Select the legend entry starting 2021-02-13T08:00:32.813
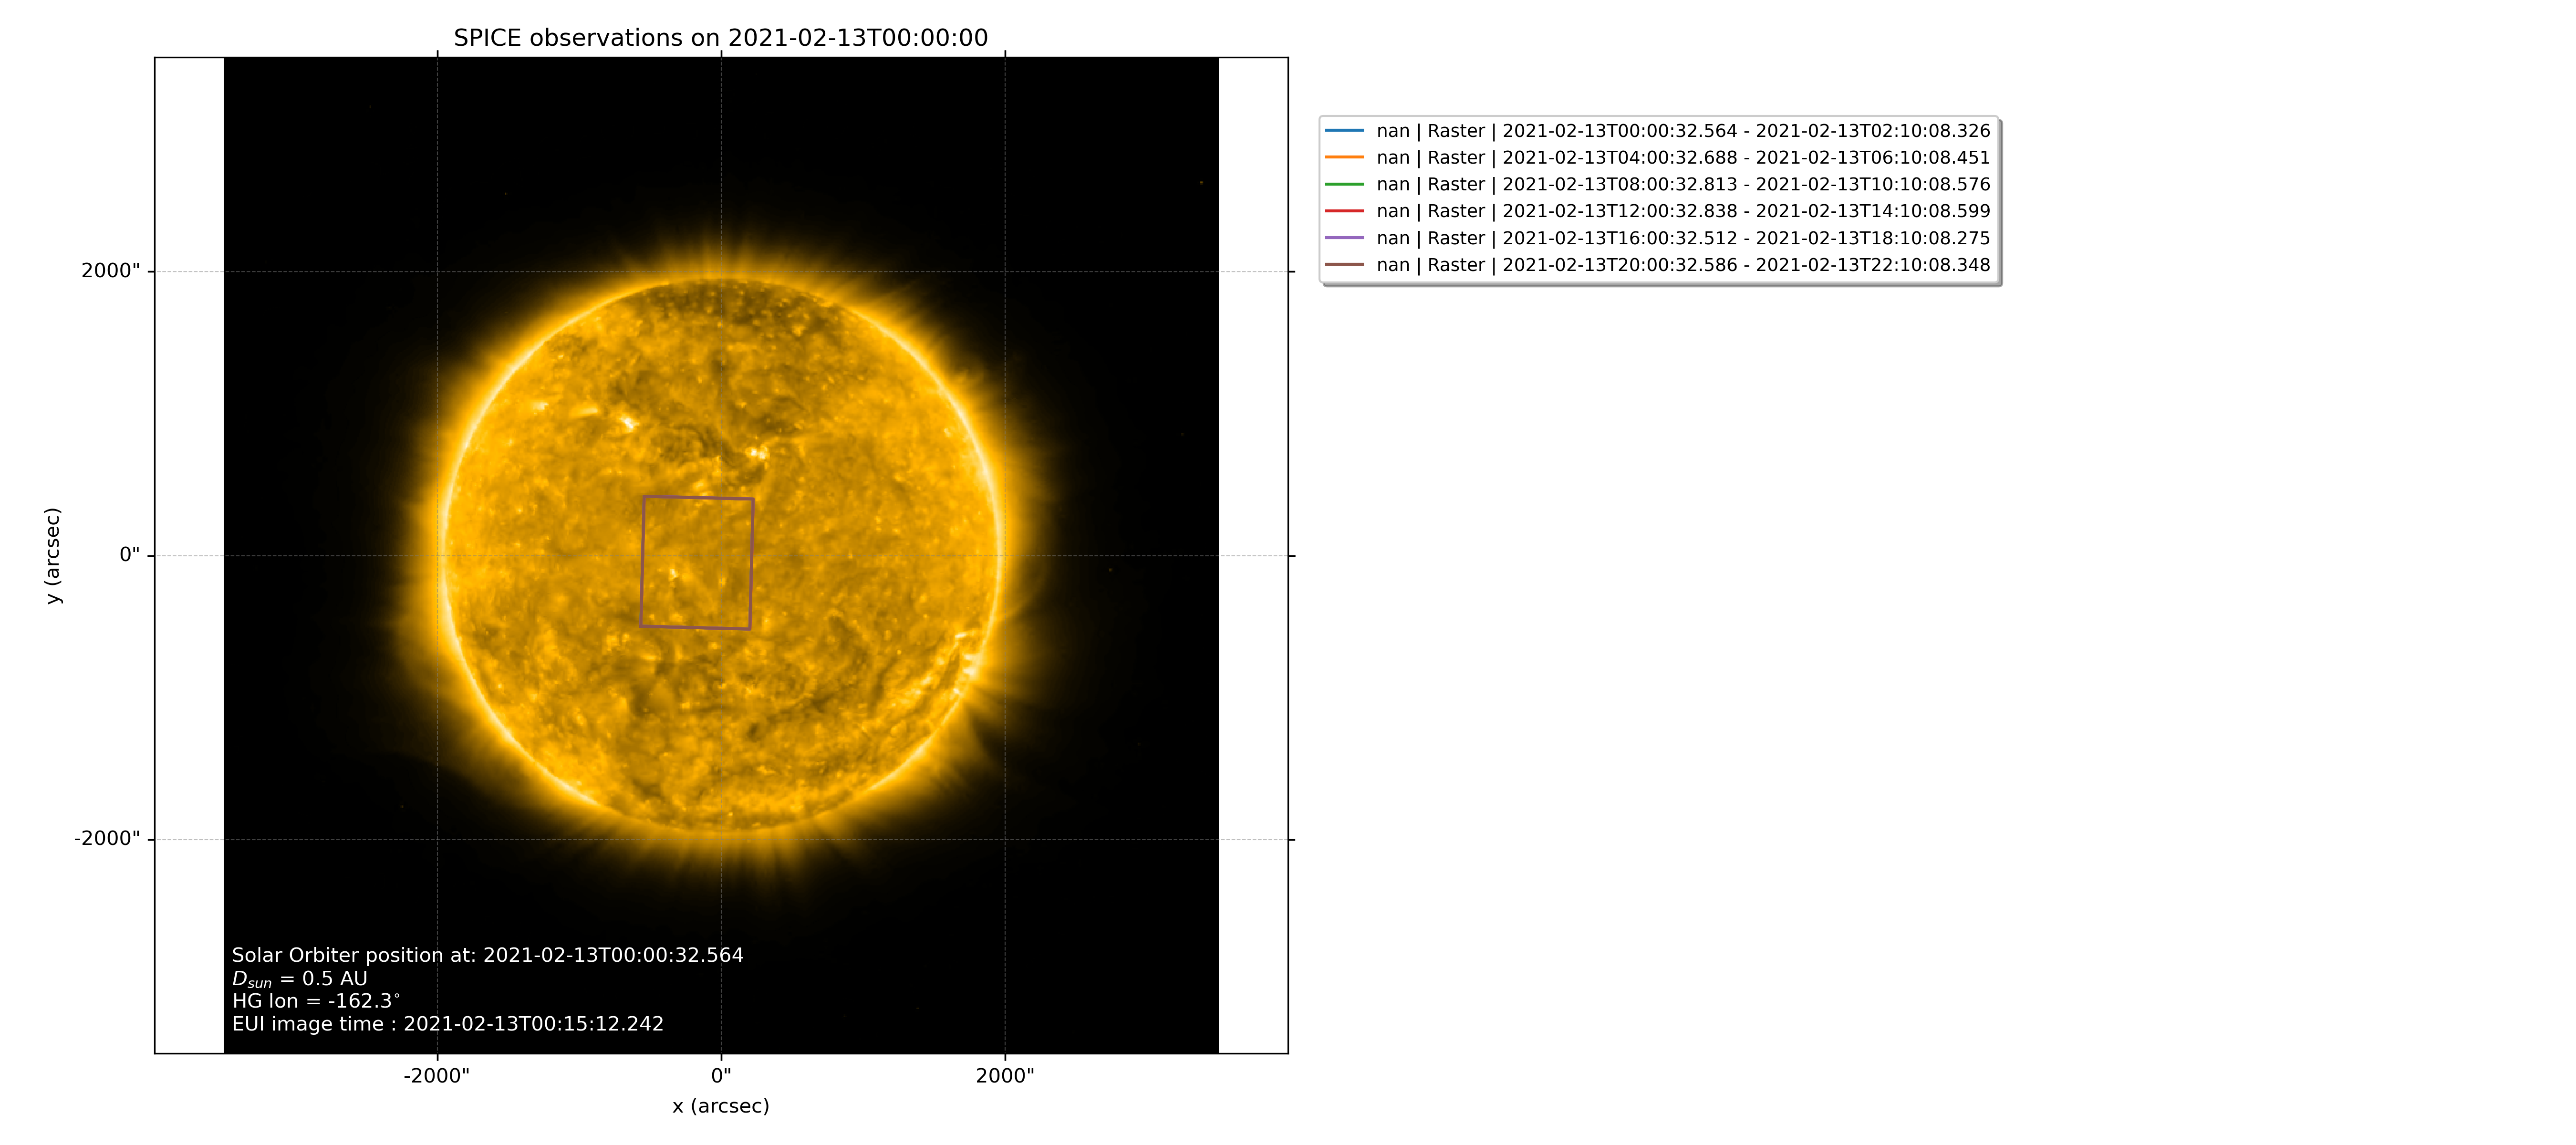This screenshot has height=1145, width=2576. [1682, 185]
